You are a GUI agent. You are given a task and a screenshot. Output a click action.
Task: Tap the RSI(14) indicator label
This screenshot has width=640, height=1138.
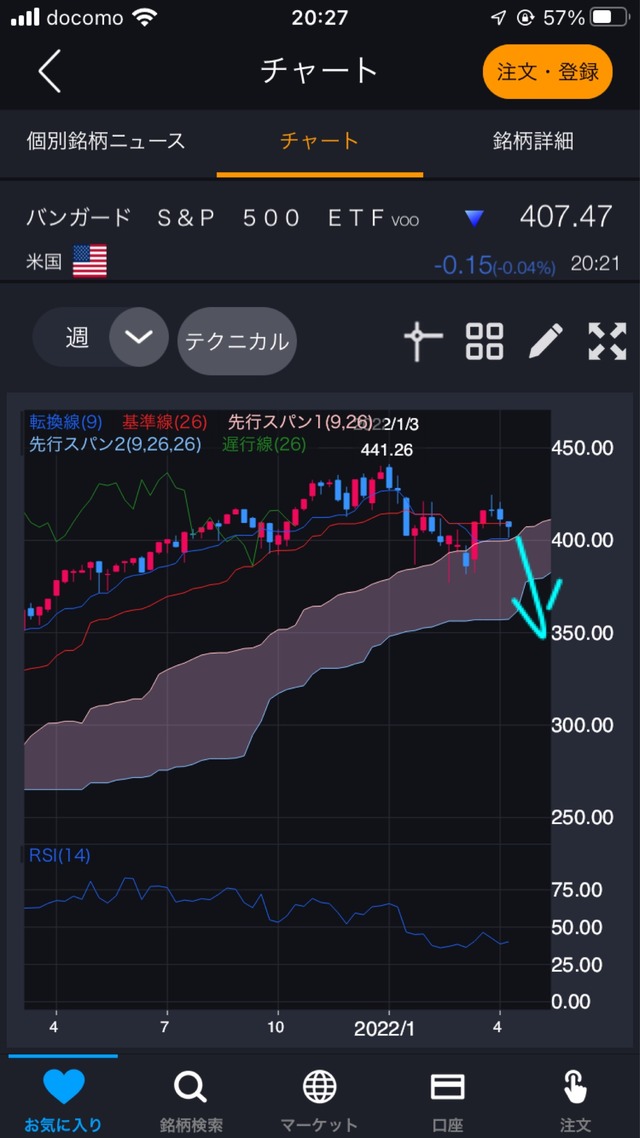click(60, 856)
